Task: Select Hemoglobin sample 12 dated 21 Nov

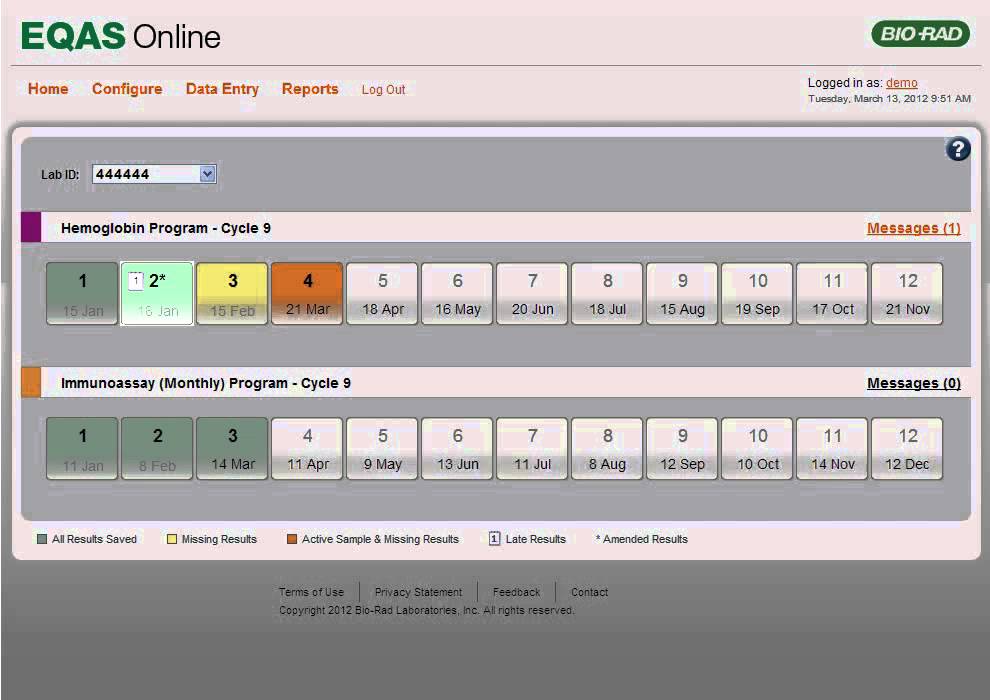Action: (907, 294)
